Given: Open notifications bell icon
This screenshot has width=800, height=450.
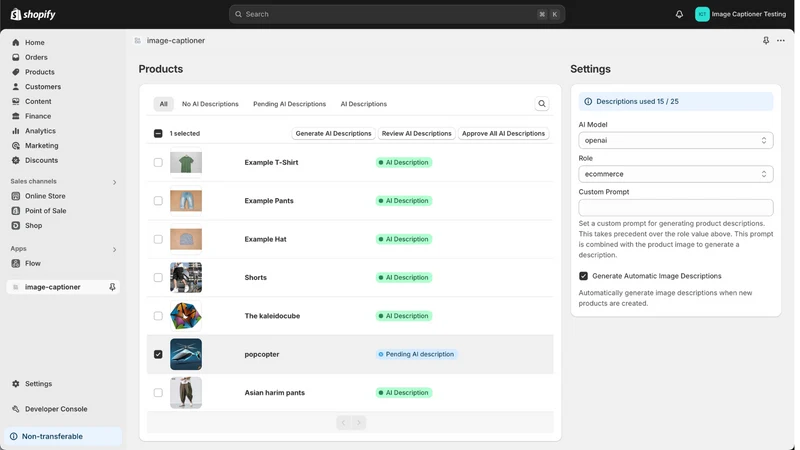Looking at the screenshot, I should point(679,14).
